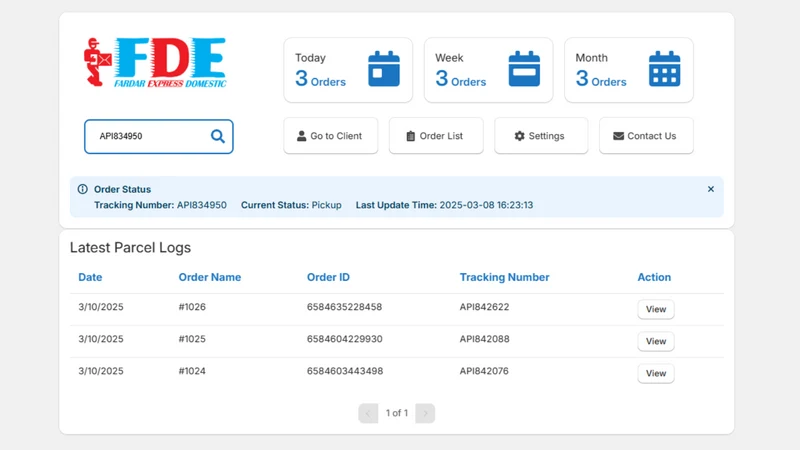The height and width of the screenshot is (450, 800).
Task: Click the Order ID column header
Action: 328,277
